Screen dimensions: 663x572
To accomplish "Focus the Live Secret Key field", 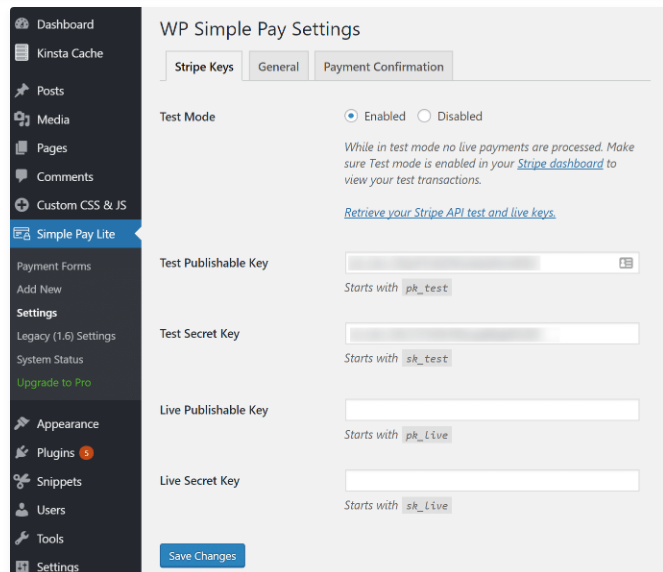I will coord(492,480).
